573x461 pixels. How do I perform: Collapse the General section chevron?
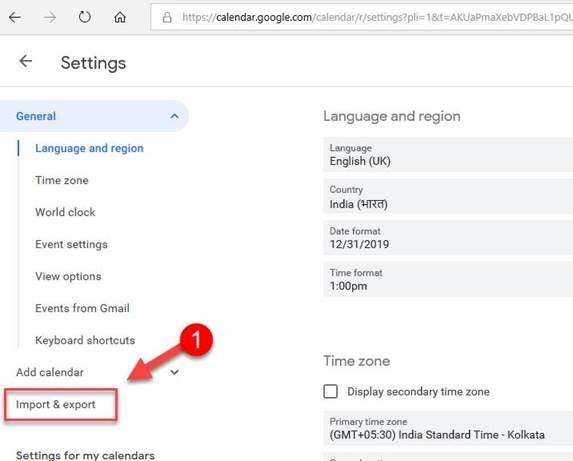[174, 116]
